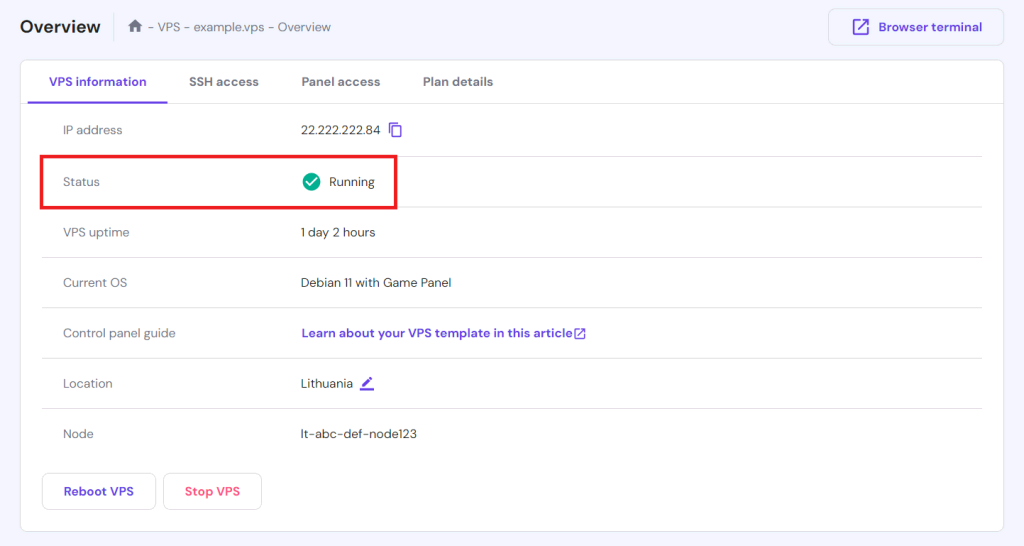The image size is (1024, 546).
Task: Click the IP address label
Action: click(93, 130)
